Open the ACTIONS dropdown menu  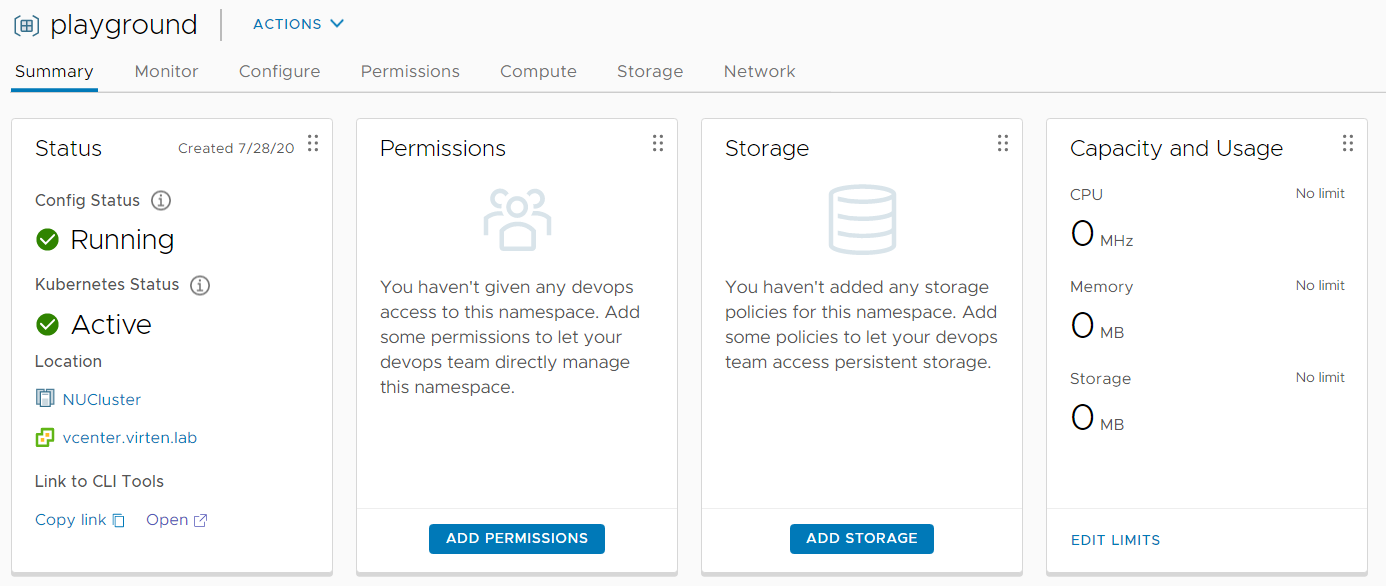[x=298, y=24]
